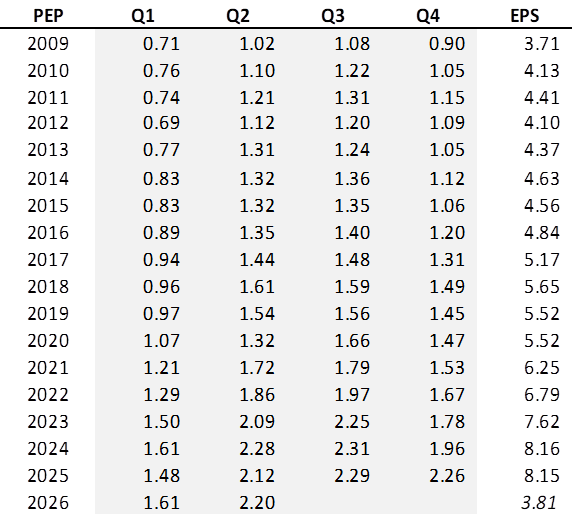Select the Q2 column header
The image size is (573, 515).
pos(238,16)
